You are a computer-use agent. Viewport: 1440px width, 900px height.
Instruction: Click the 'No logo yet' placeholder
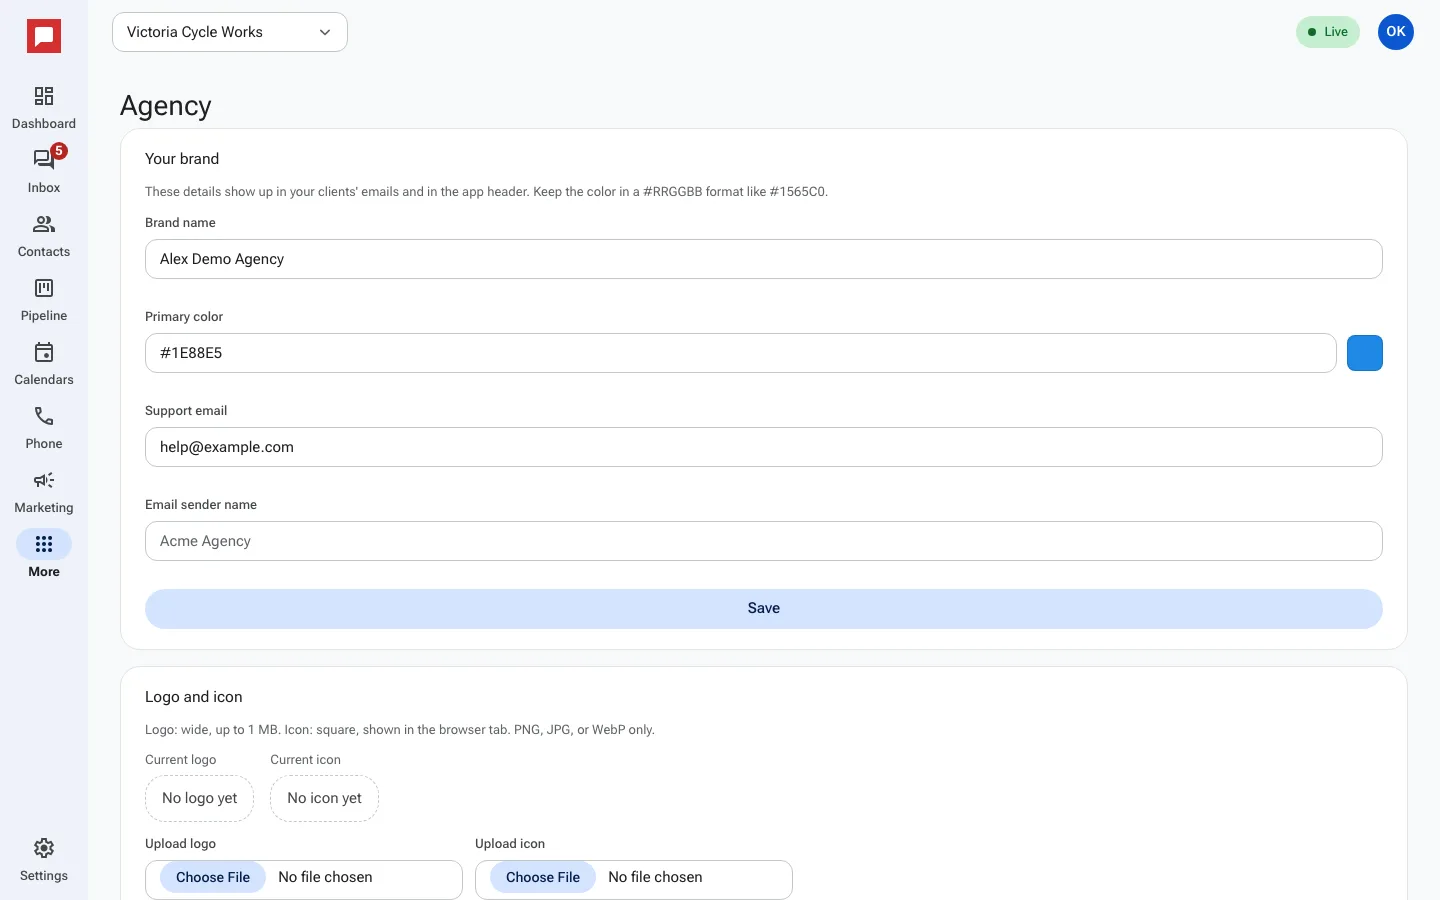tap(200, 799)
